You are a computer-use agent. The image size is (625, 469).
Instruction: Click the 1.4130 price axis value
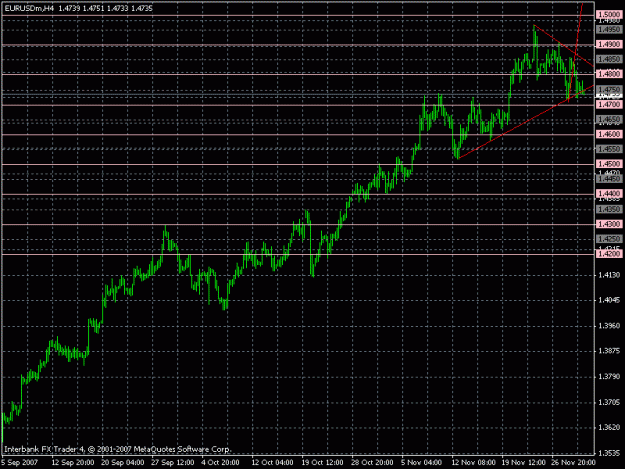point(609,275)
